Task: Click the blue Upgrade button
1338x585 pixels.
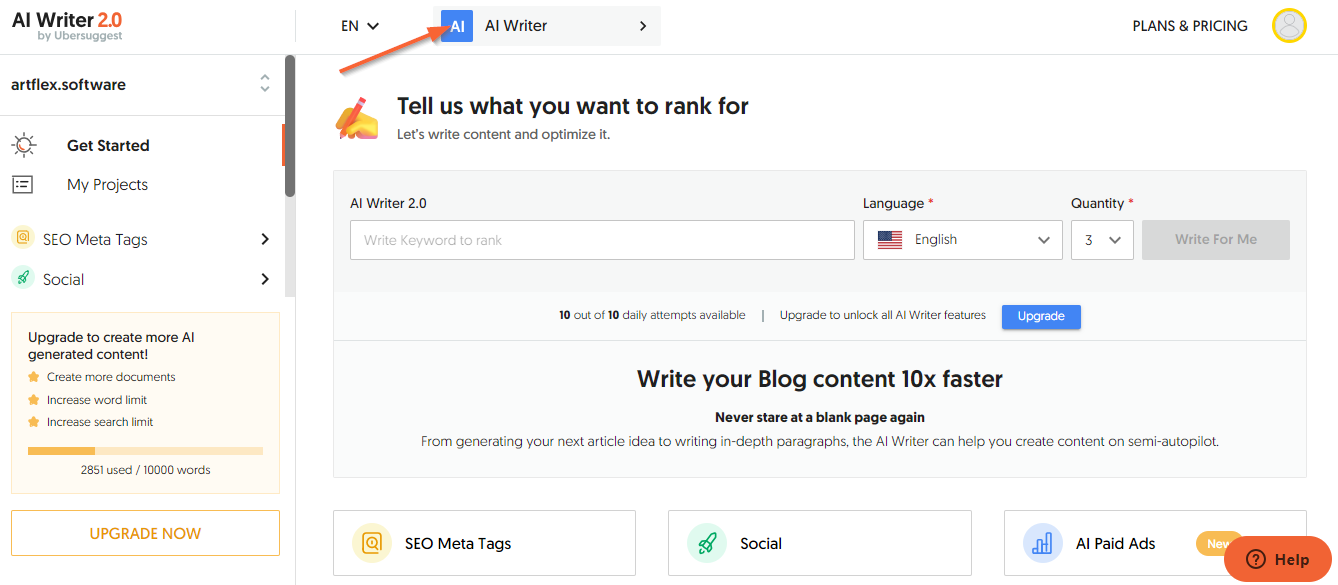Action: pyautogui.click(x=1041, y=316)
